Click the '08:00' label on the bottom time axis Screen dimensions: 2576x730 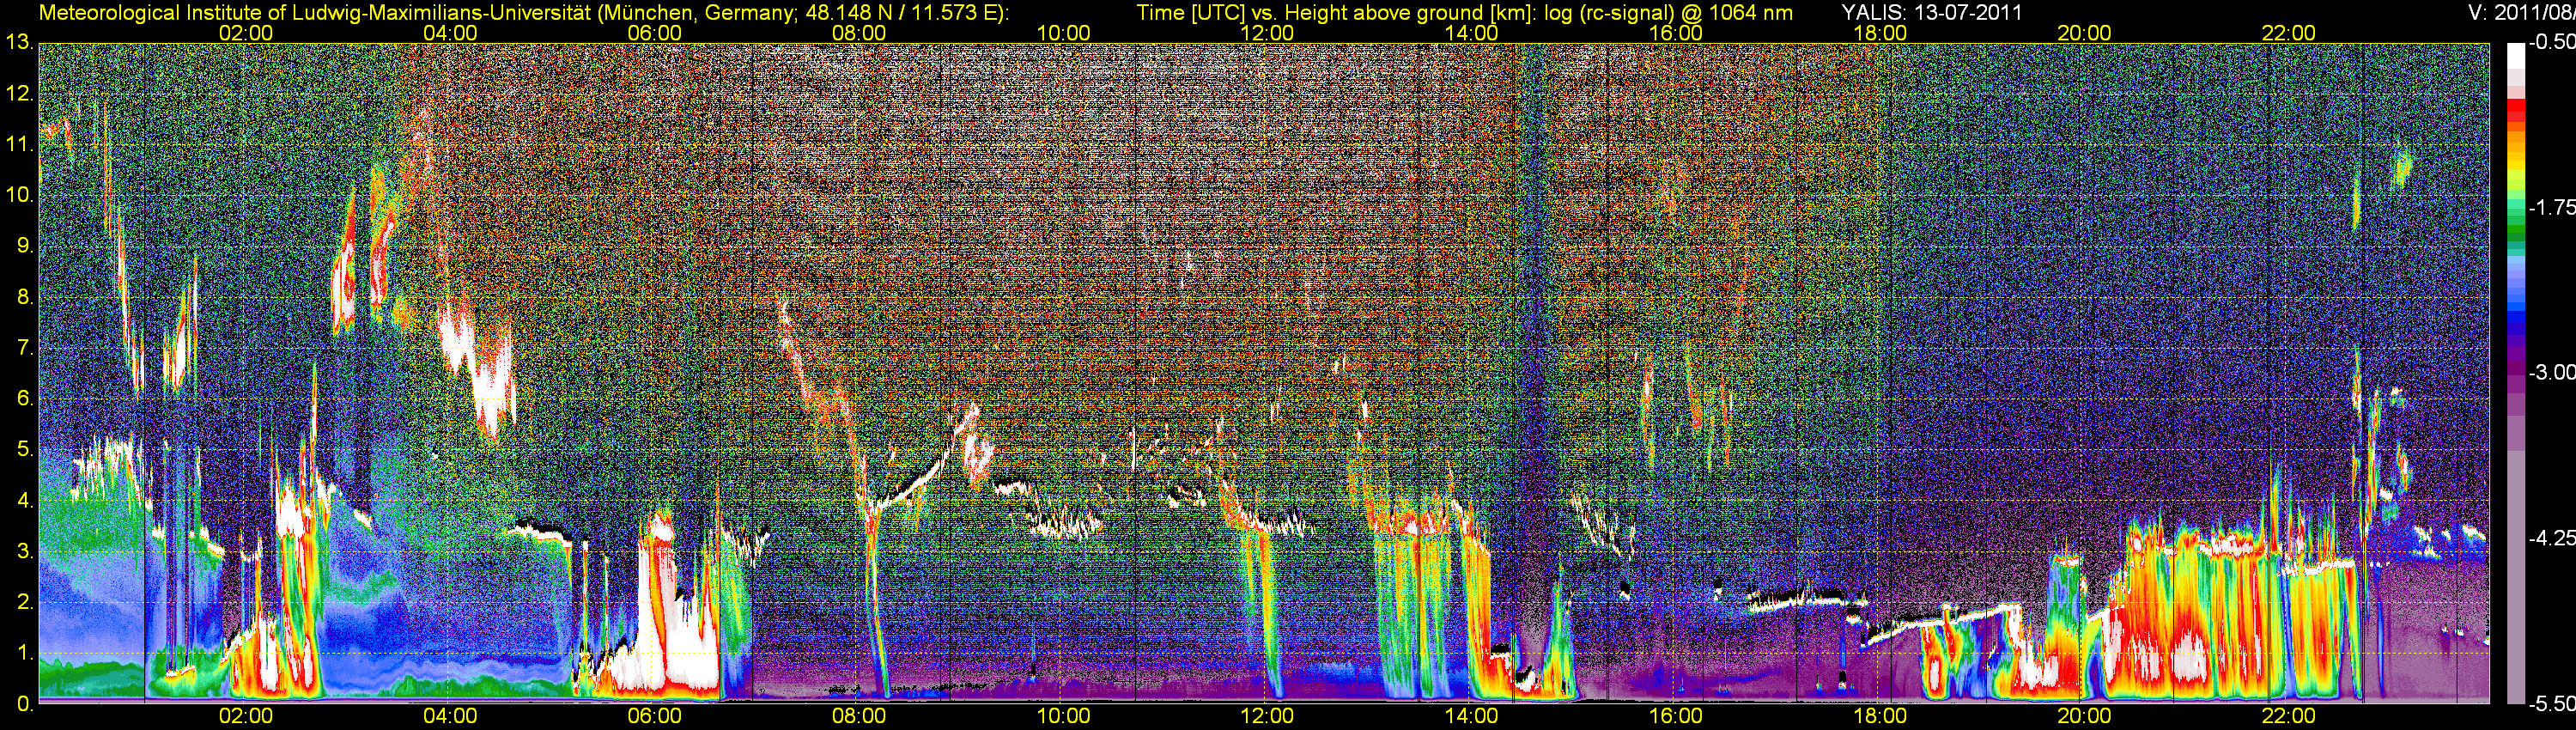pos(859,716)
